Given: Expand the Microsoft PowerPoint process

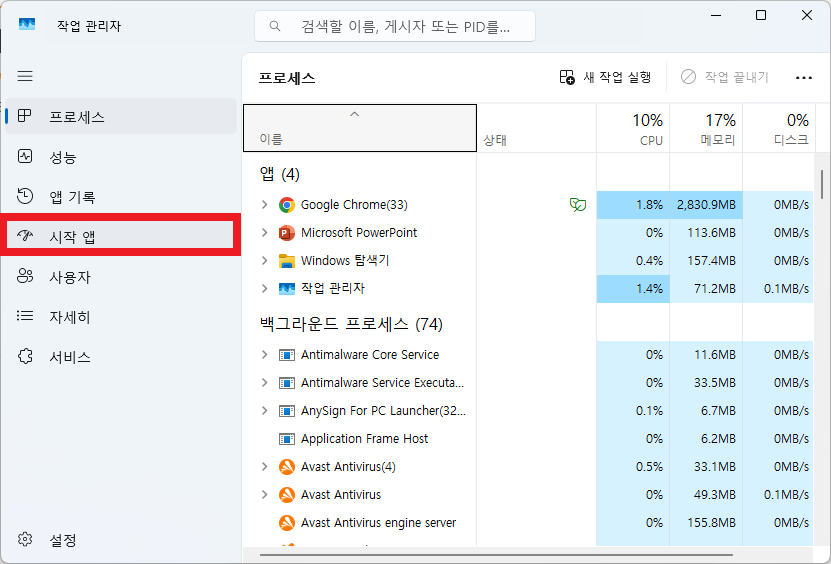Looking at the screenshot, I should point(264,233).
